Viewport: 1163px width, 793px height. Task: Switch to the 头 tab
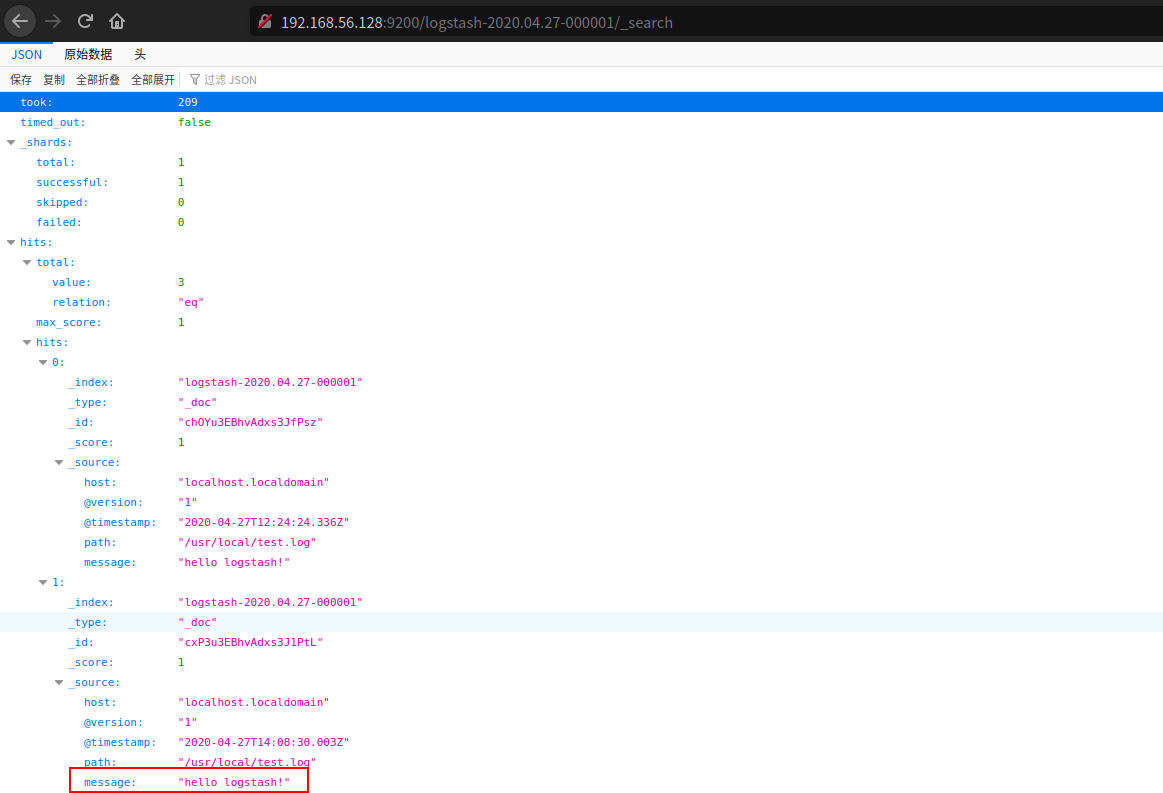click(x=139, y=54)
